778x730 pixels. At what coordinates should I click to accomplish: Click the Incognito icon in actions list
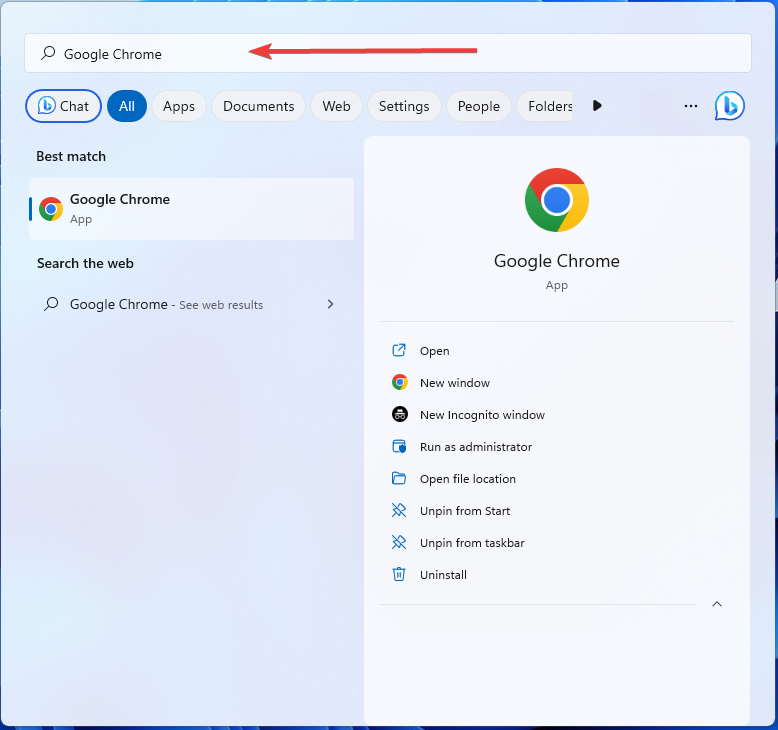pos(399,414)
